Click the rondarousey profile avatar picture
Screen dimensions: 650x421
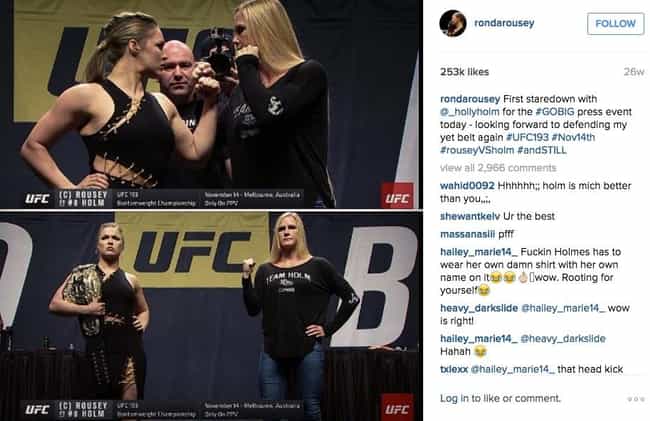click(x=453, y=23)
